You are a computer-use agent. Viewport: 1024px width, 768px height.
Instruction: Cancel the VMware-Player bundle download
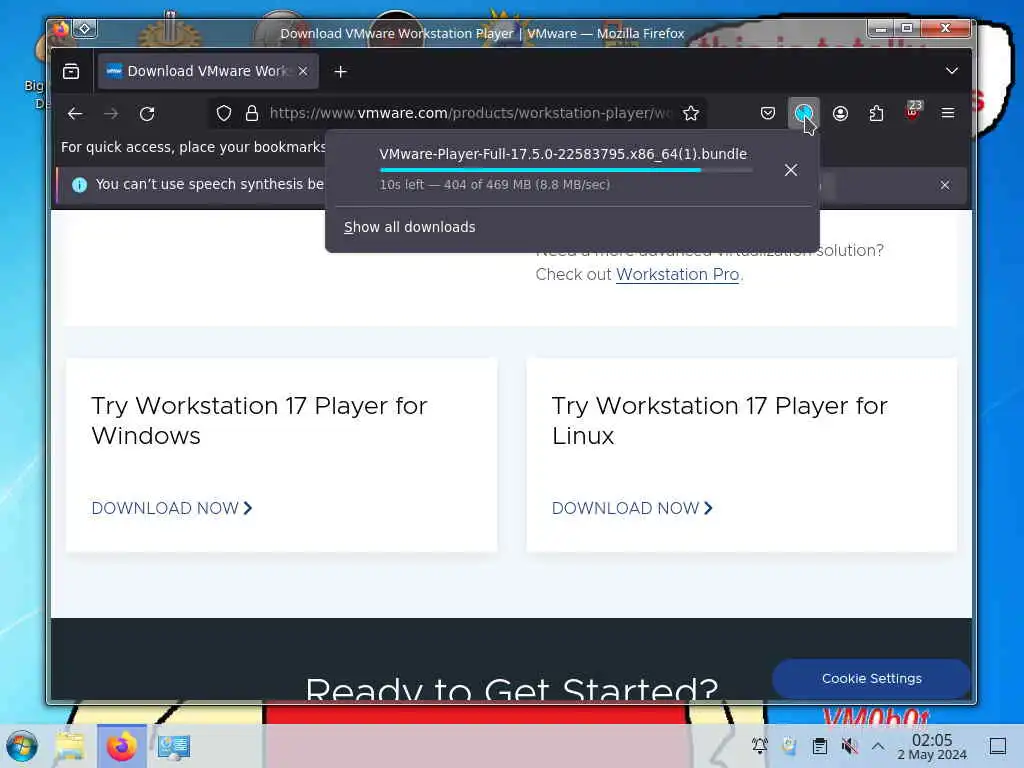791,170
